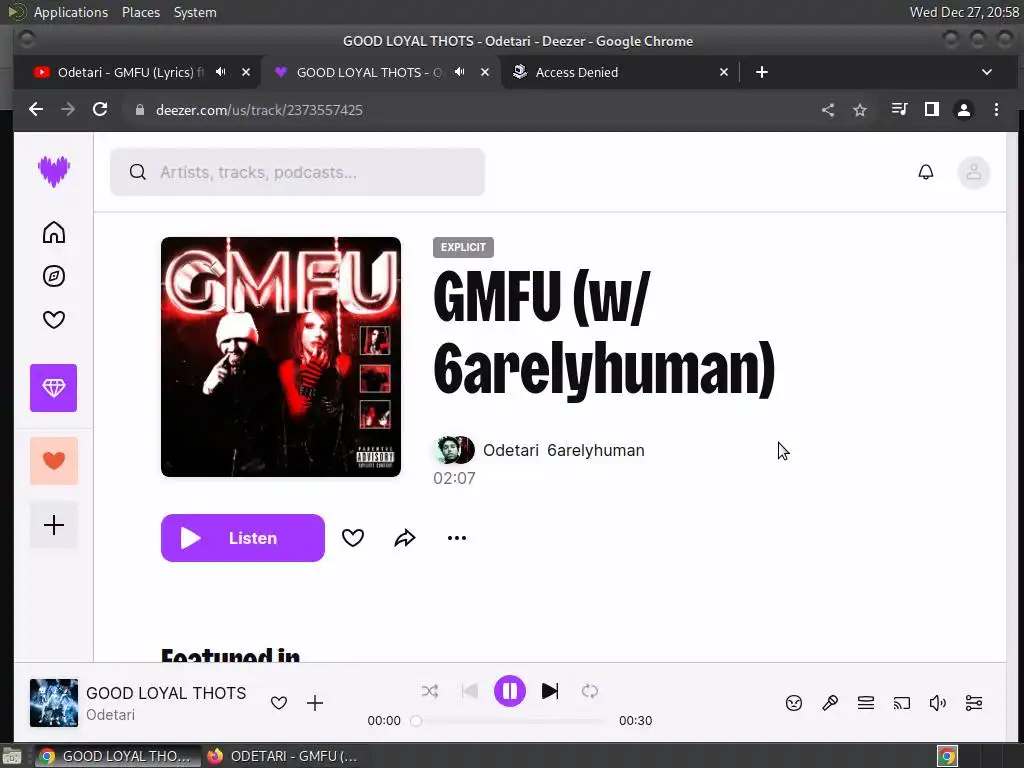
Task: Open more options for GMFU track
Action: (456, 538)
